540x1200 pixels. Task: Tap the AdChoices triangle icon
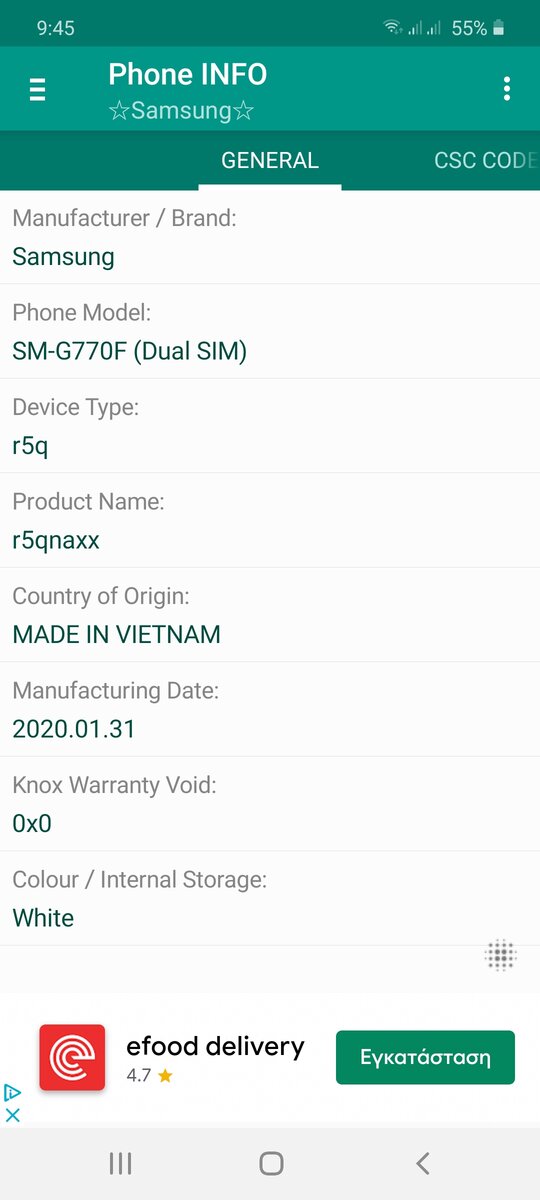(x=12, y=1092)
